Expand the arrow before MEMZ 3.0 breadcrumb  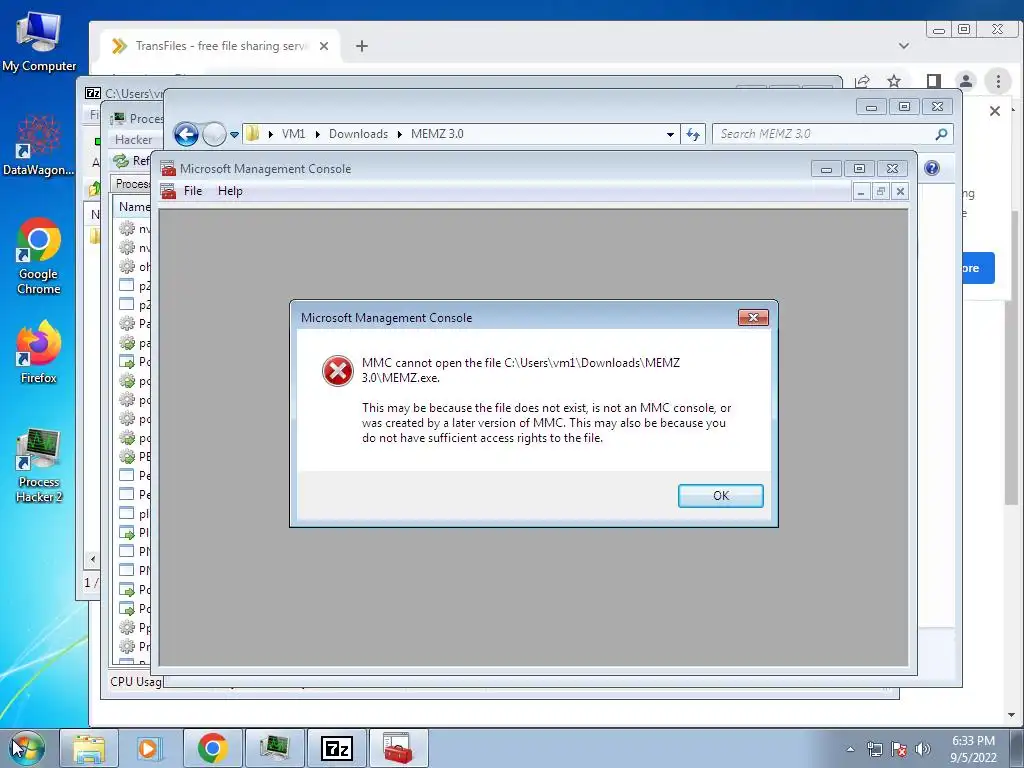tap(399, 134)
